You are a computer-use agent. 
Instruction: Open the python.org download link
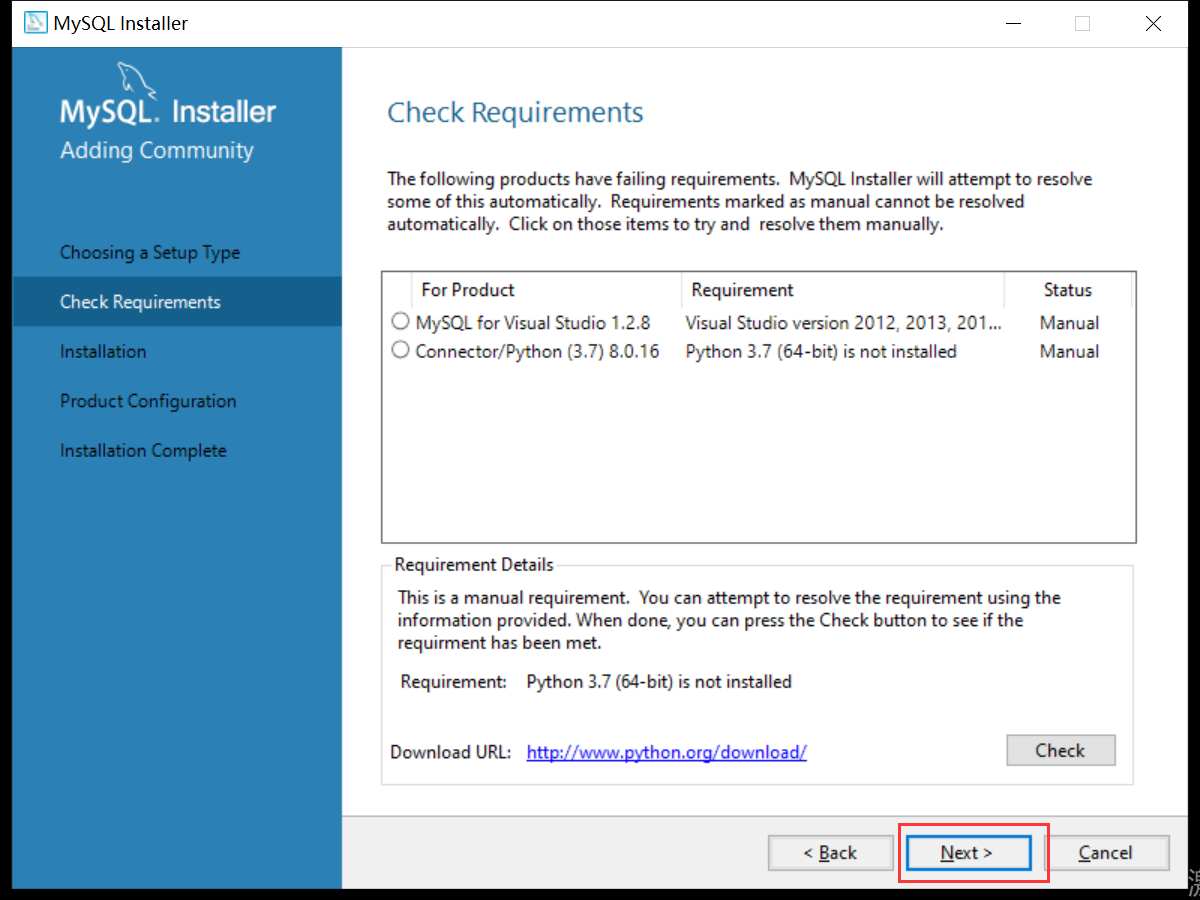coord(667,752)
